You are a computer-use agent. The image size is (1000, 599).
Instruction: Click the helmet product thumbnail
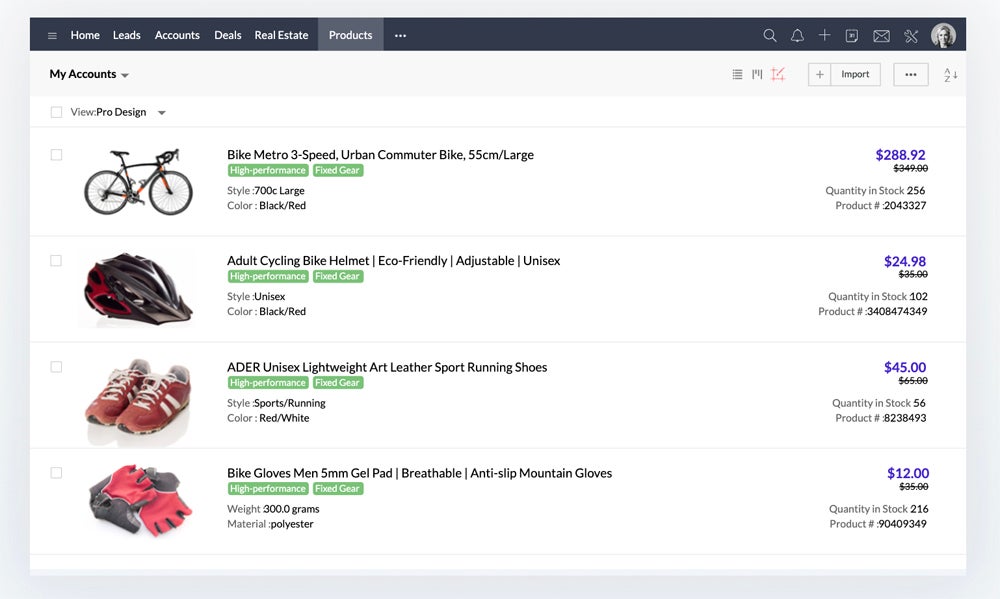tap(138, 288)
